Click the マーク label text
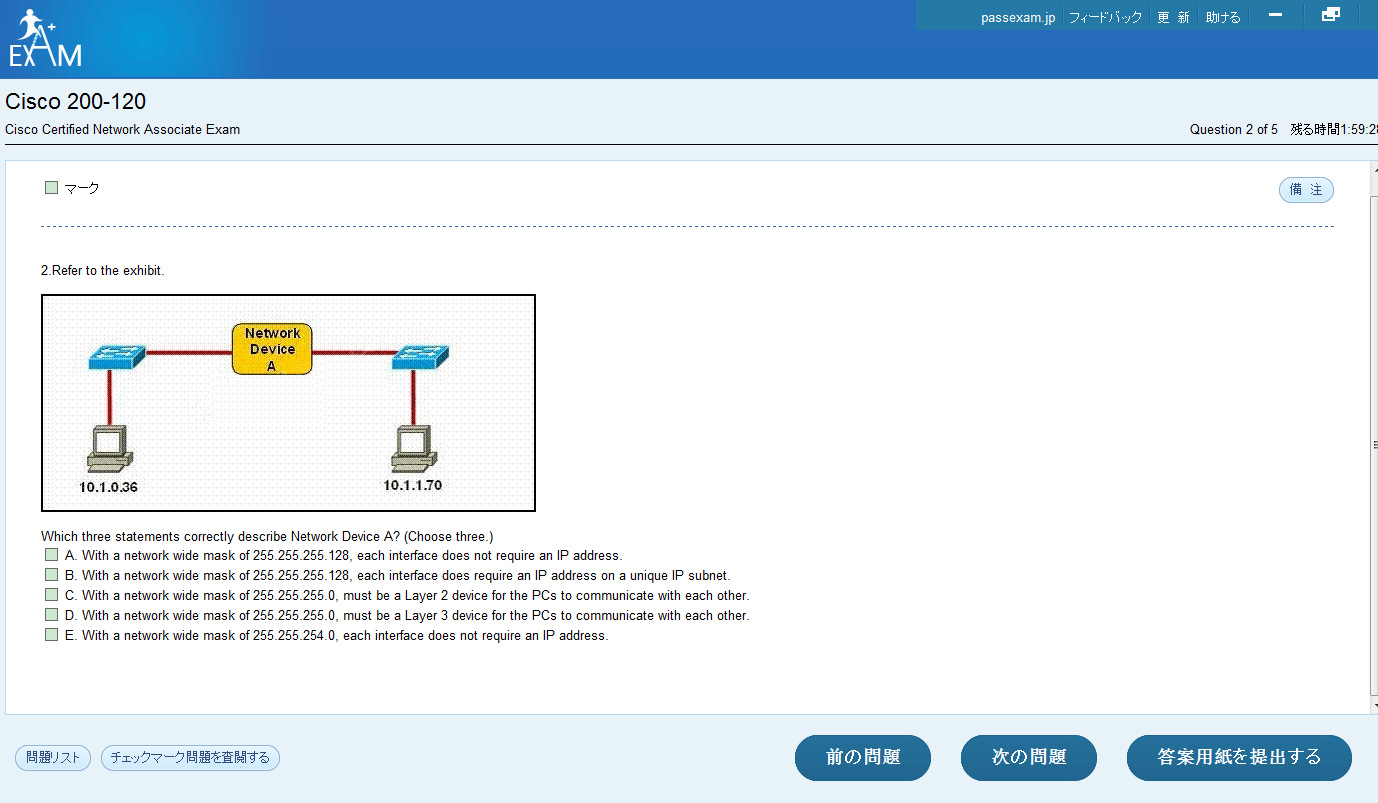The width and height of the screenshot is (1378, 803). tap(82, 188)
